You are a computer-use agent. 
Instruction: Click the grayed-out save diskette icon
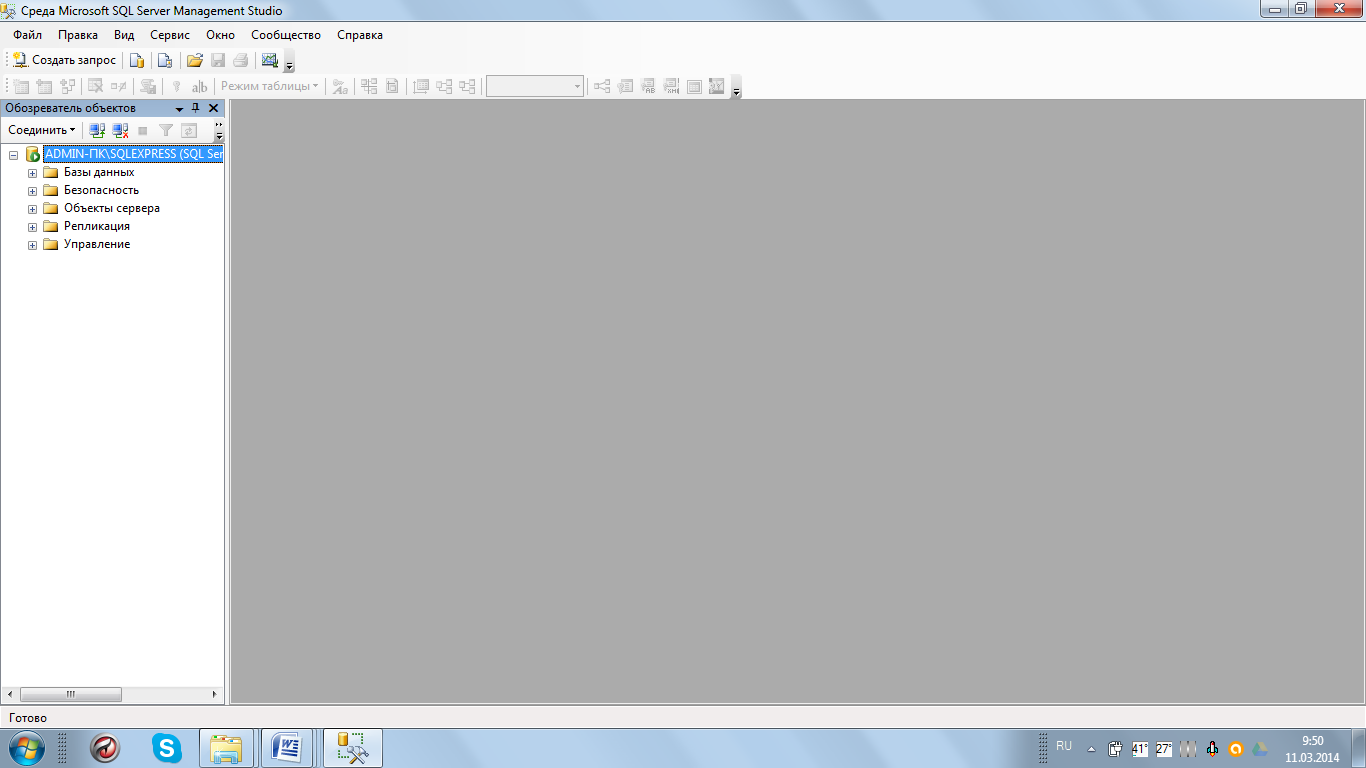218,60
